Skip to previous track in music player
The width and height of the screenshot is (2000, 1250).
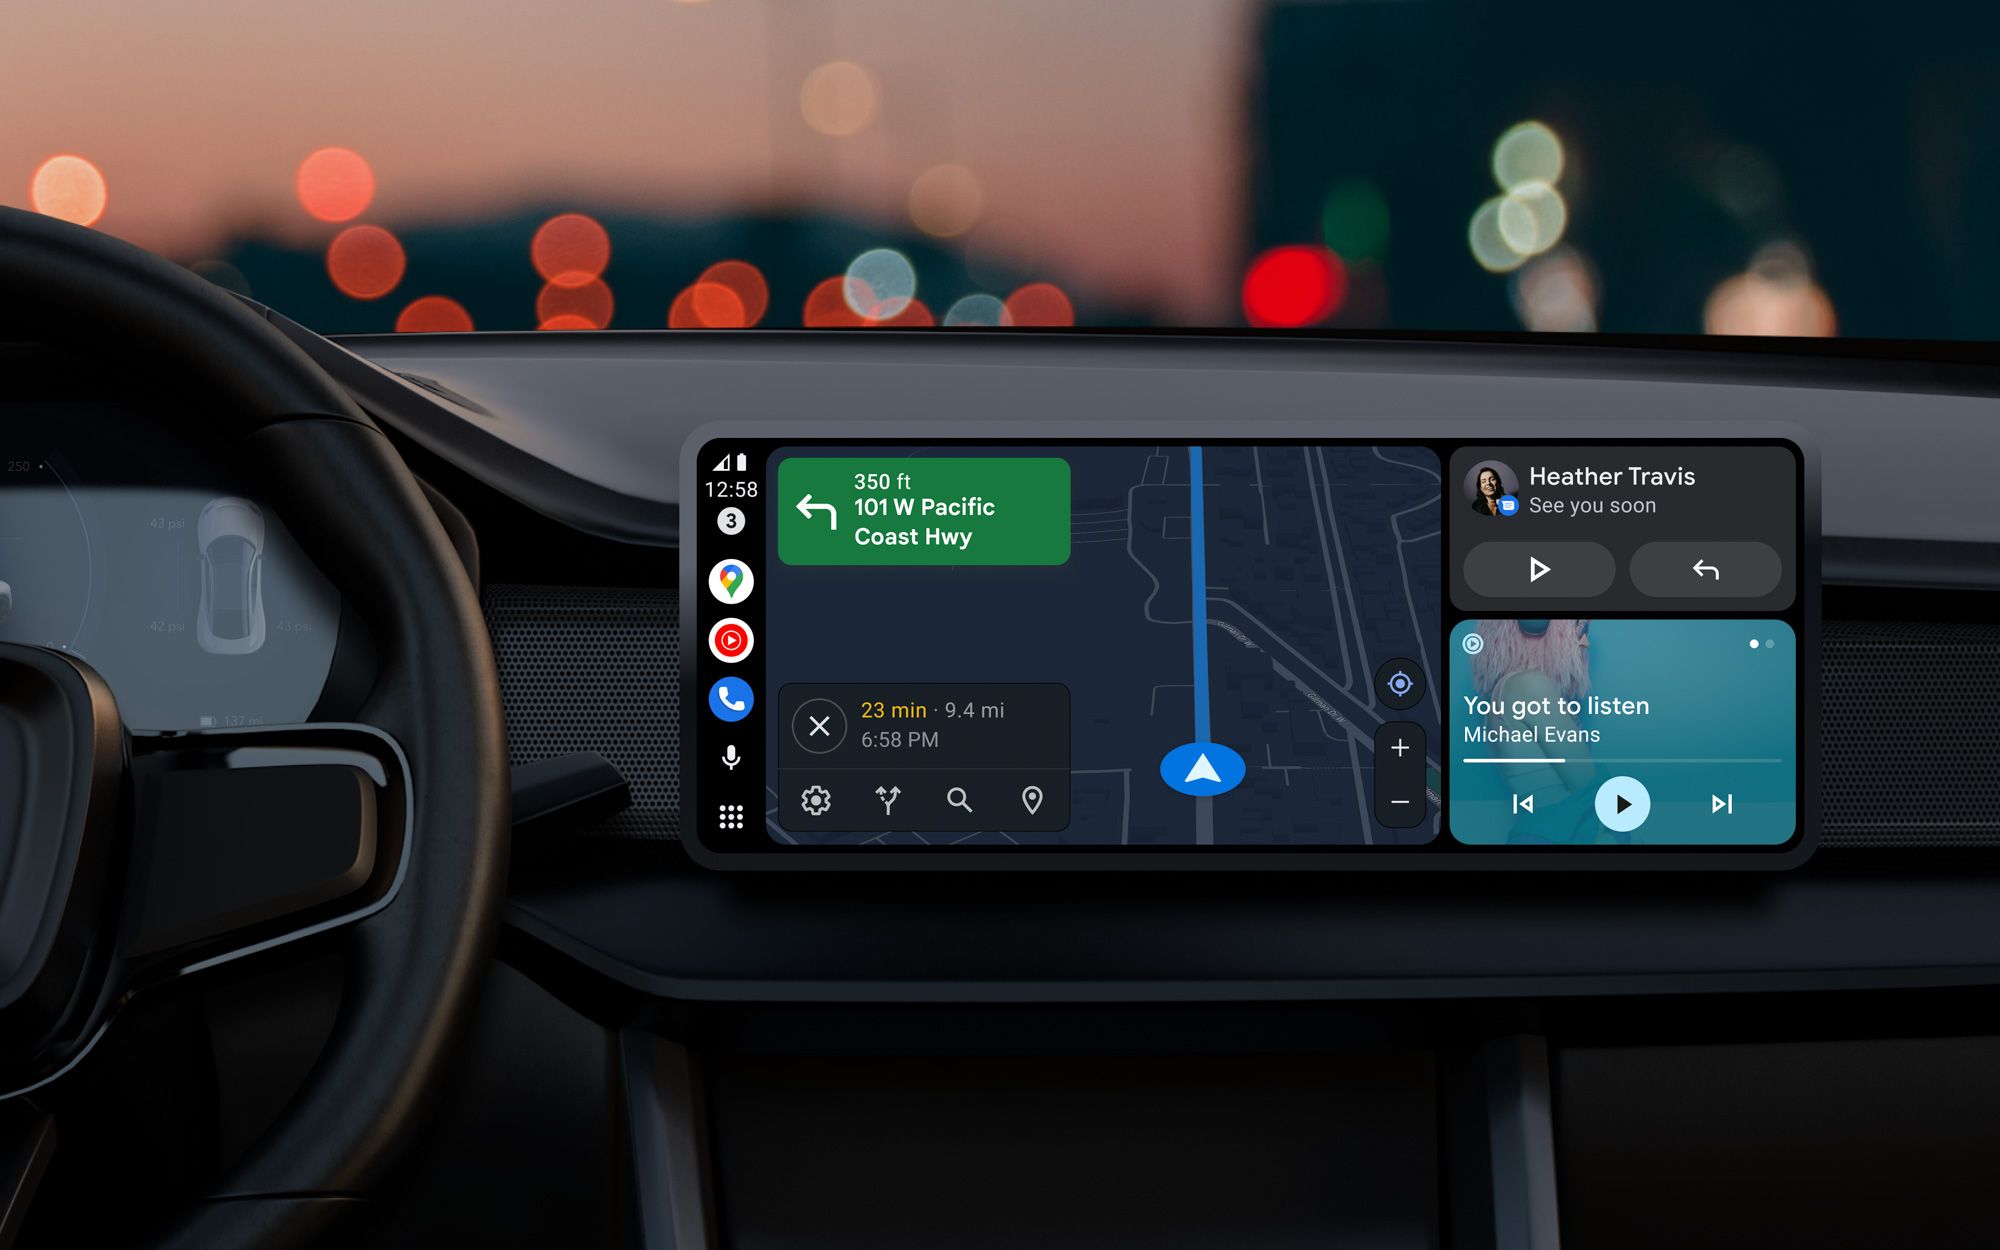point(1521,805)
